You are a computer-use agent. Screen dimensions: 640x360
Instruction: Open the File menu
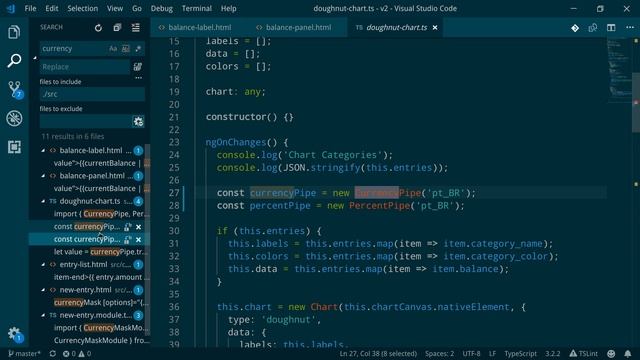pos(30,8)
